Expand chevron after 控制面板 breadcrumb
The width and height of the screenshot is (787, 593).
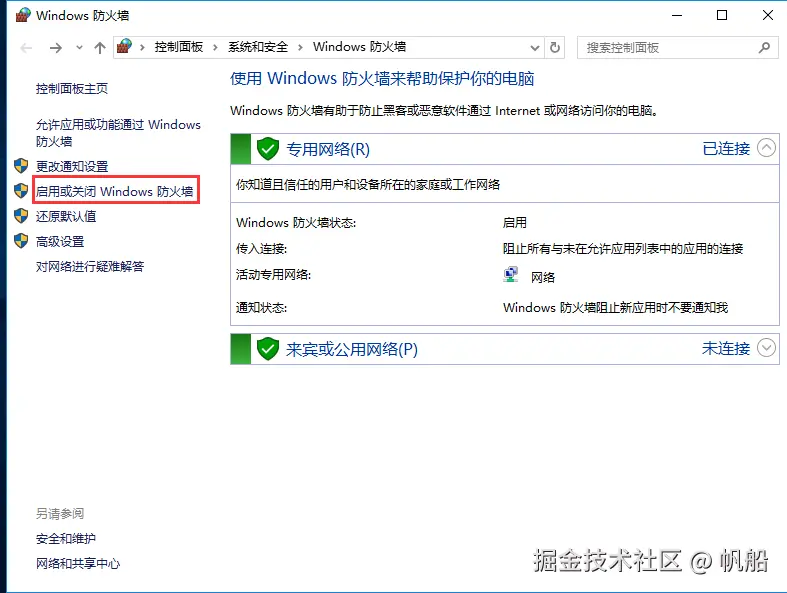click(x=215, y=47)
